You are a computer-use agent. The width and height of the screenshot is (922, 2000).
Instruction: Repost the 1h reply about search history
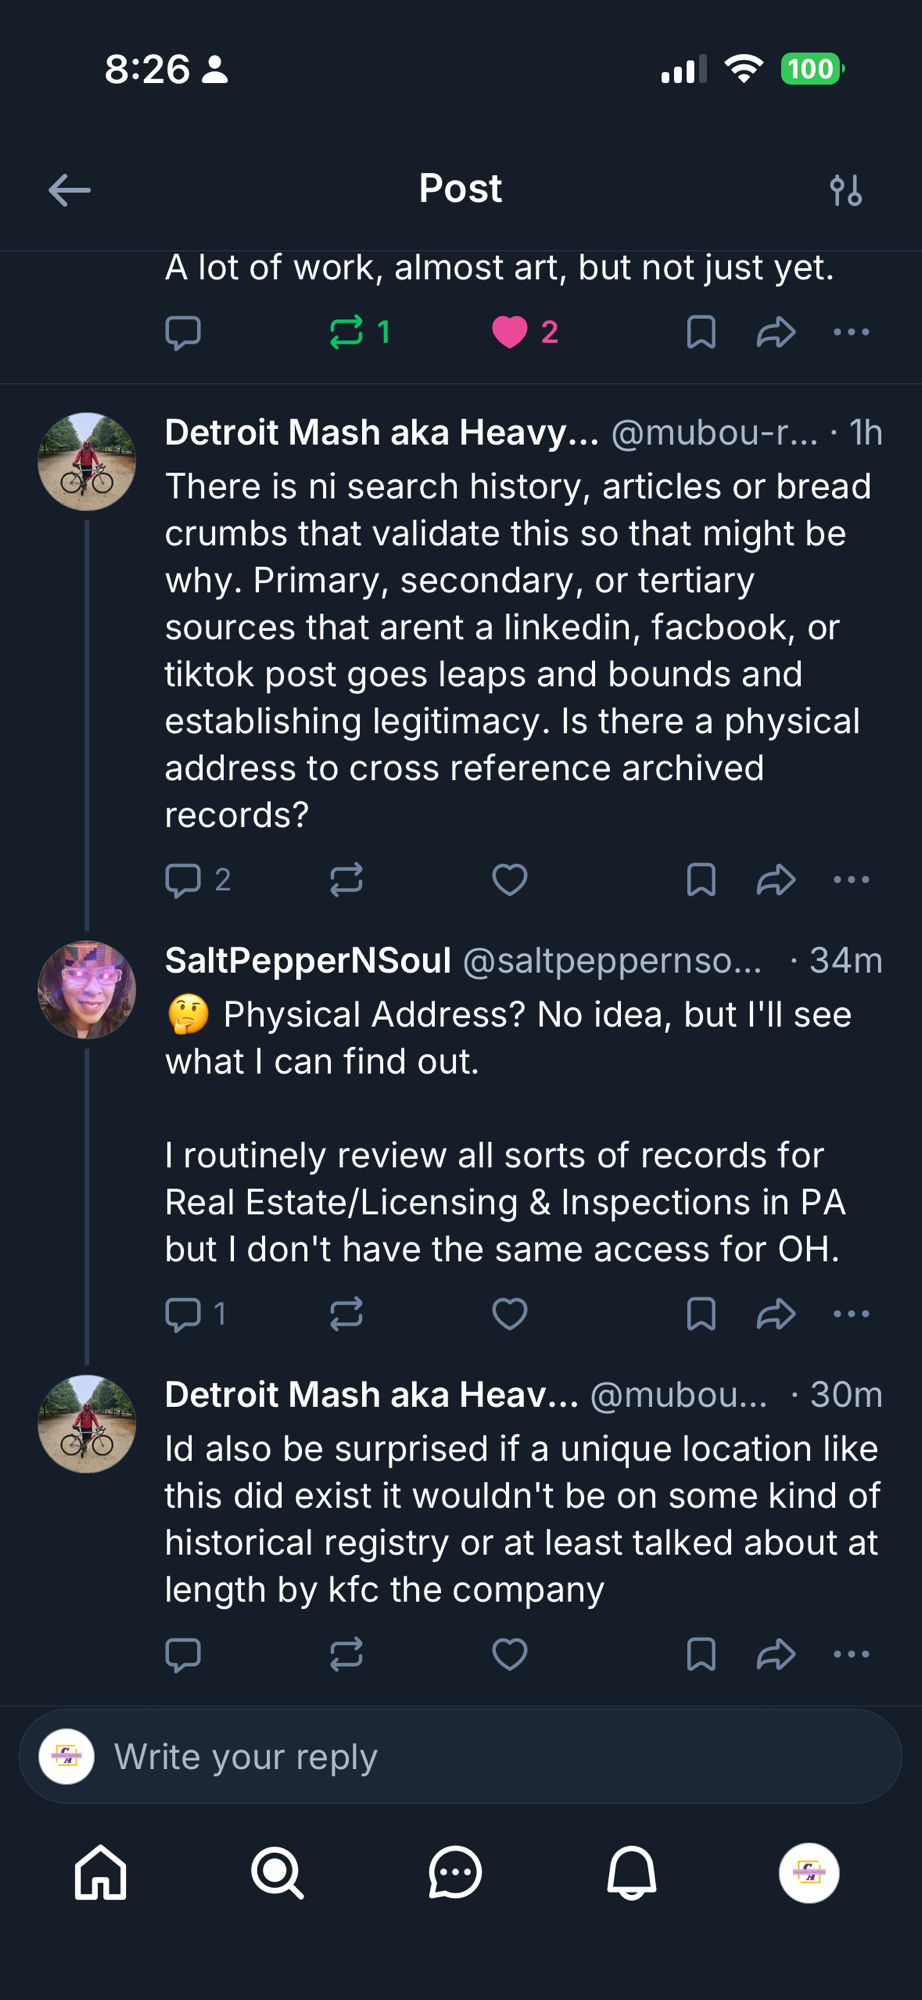pyautogui.click(x=347, y=880)
